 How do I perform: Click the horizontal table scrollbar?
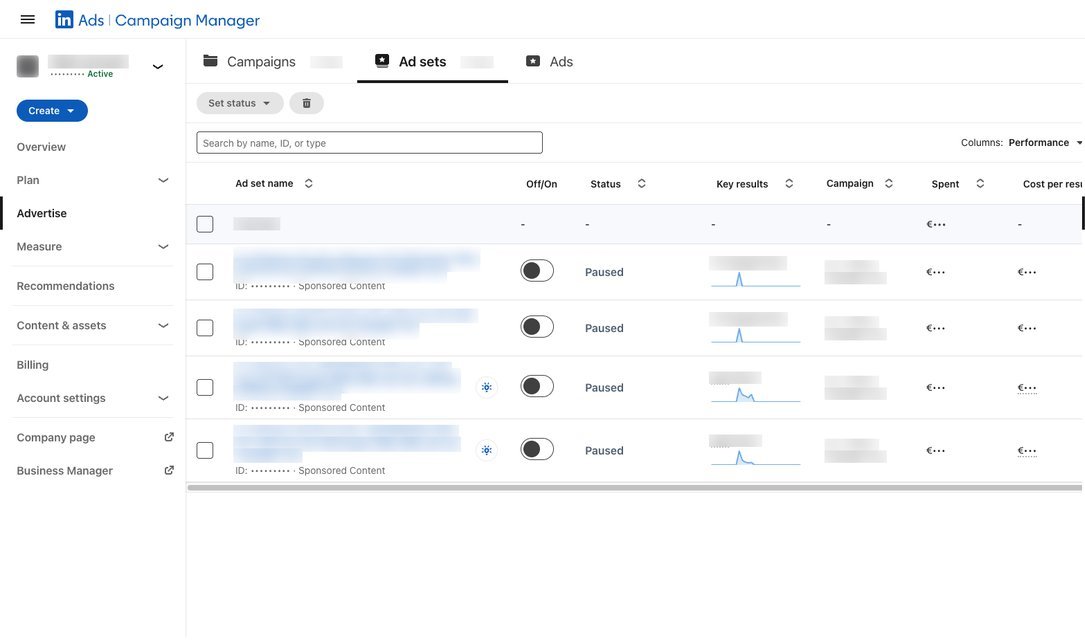(635, 488)
